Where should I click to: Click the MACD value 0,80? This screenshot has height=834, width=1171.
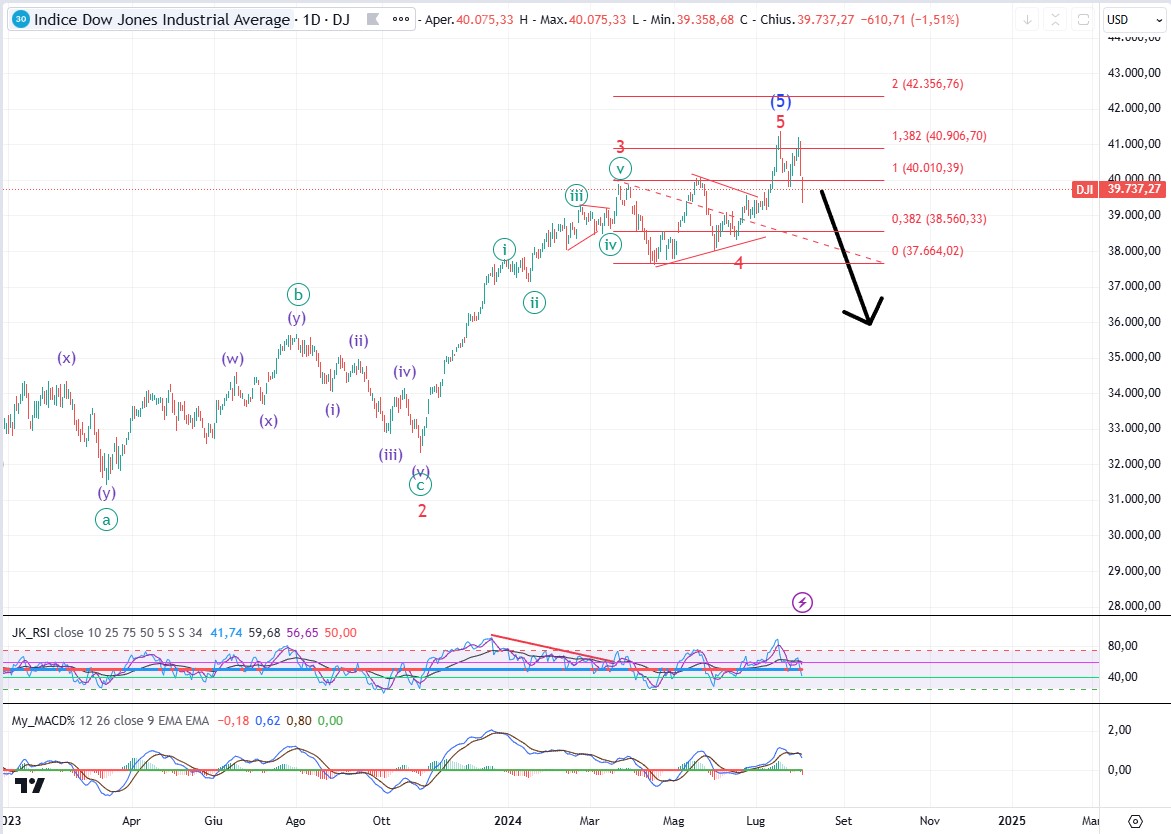pos(299,721)
